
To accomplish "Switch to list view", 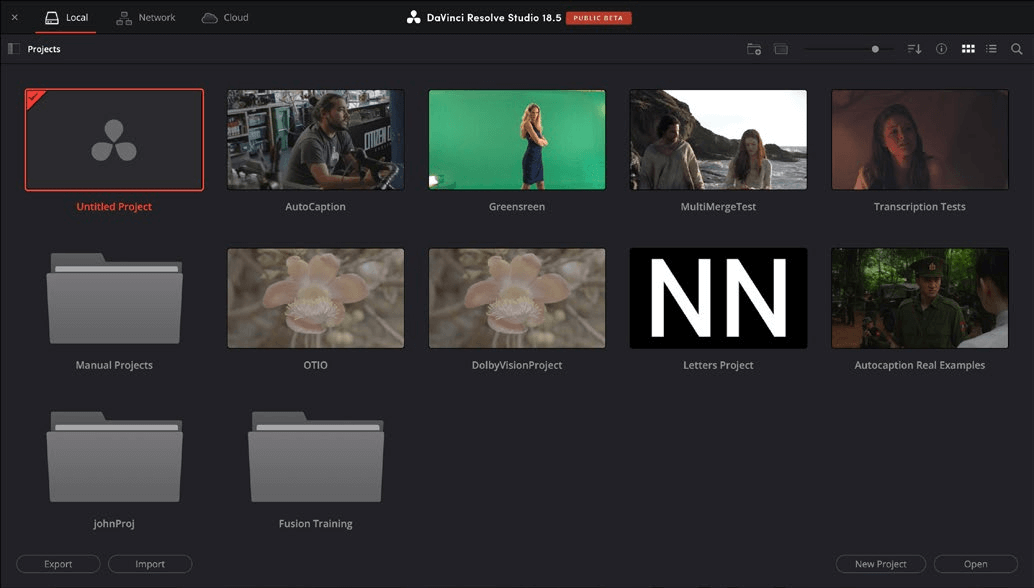I will click(991, 49).
